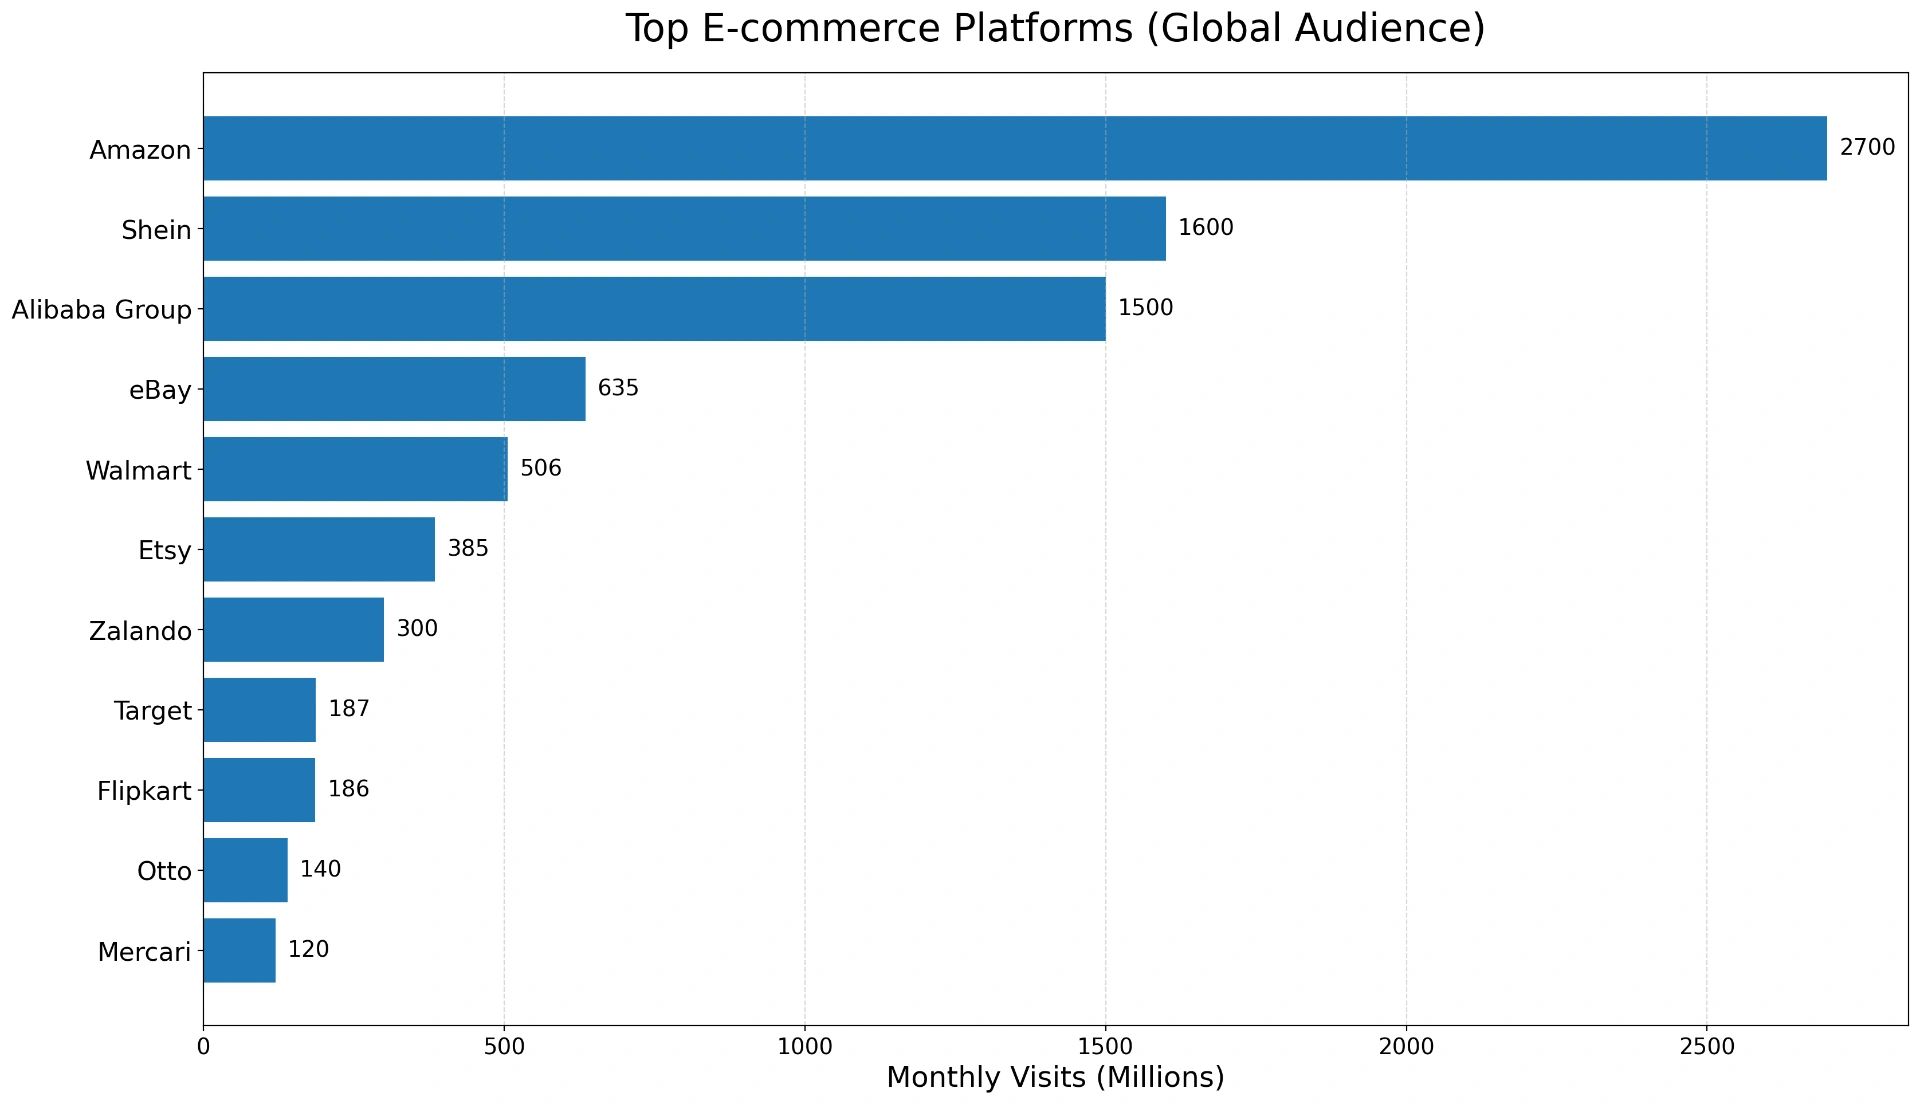Image resolution: width=1920 pixels, height=1104 pixels.
Task: Click the Alibaba Group y-axis label
Action: click(102, 310)
